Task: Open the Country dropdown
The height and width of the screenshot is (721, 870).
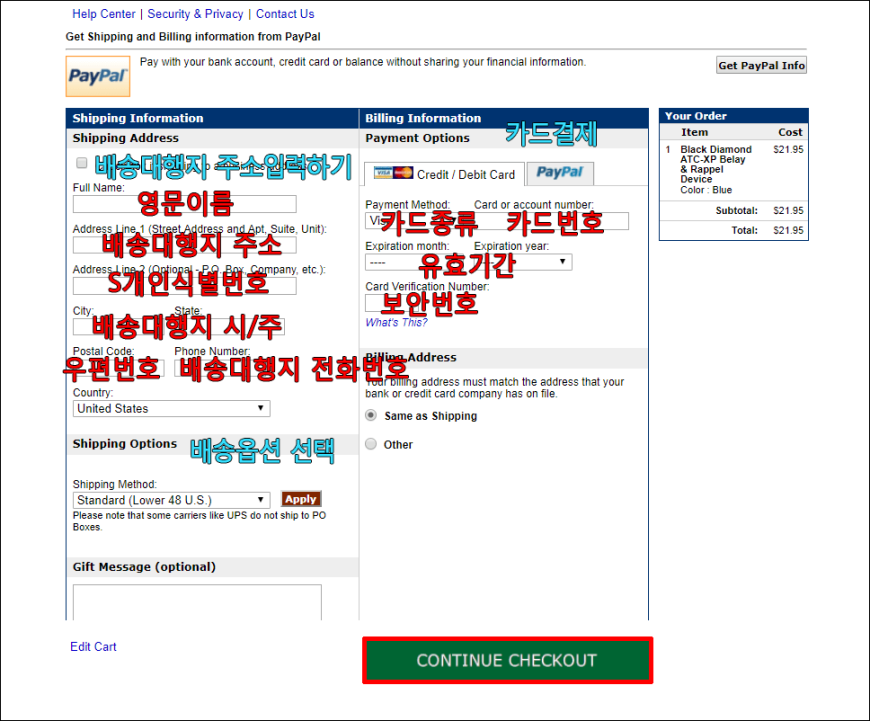Action: 171,409
